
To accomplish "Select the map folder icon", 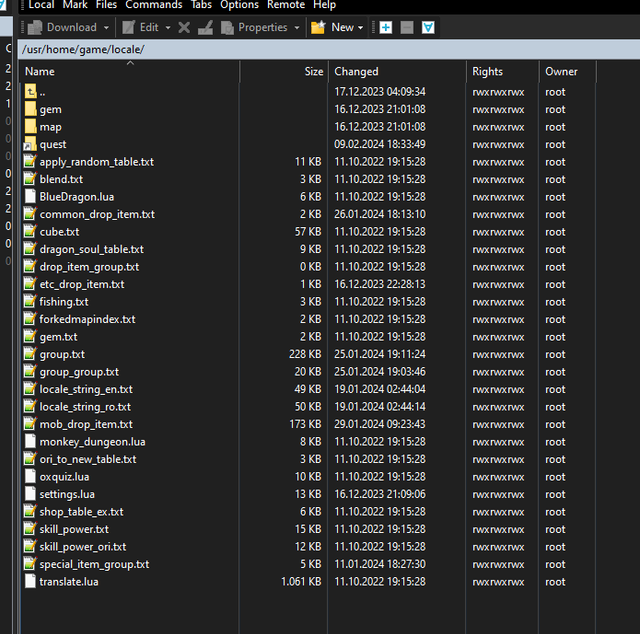I will coord(30,127).
